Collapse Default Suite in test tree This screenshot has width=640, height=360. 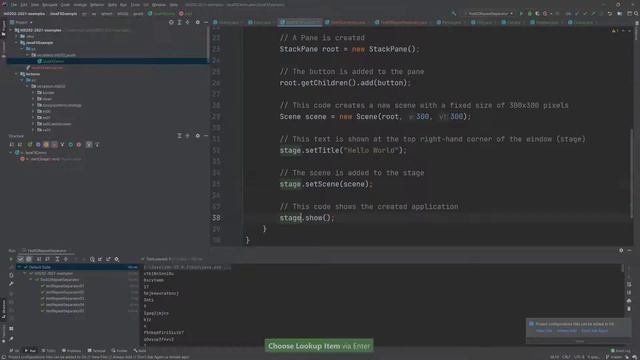tap(19, 267)
